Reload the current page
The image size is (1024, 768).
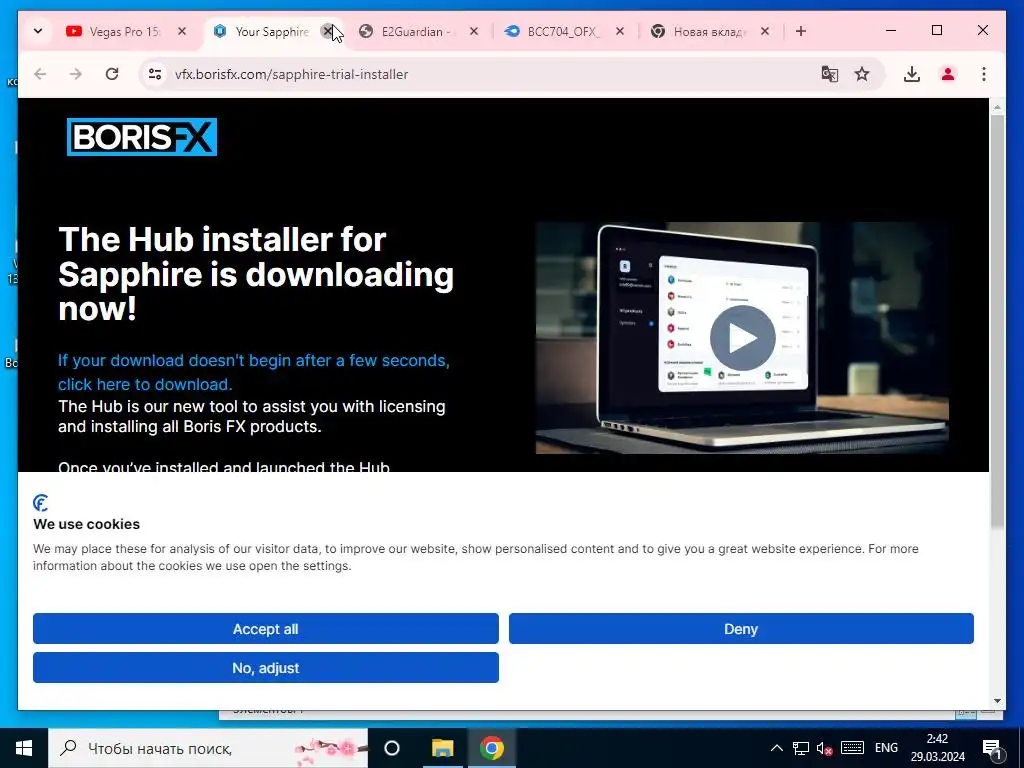(112, 74)
